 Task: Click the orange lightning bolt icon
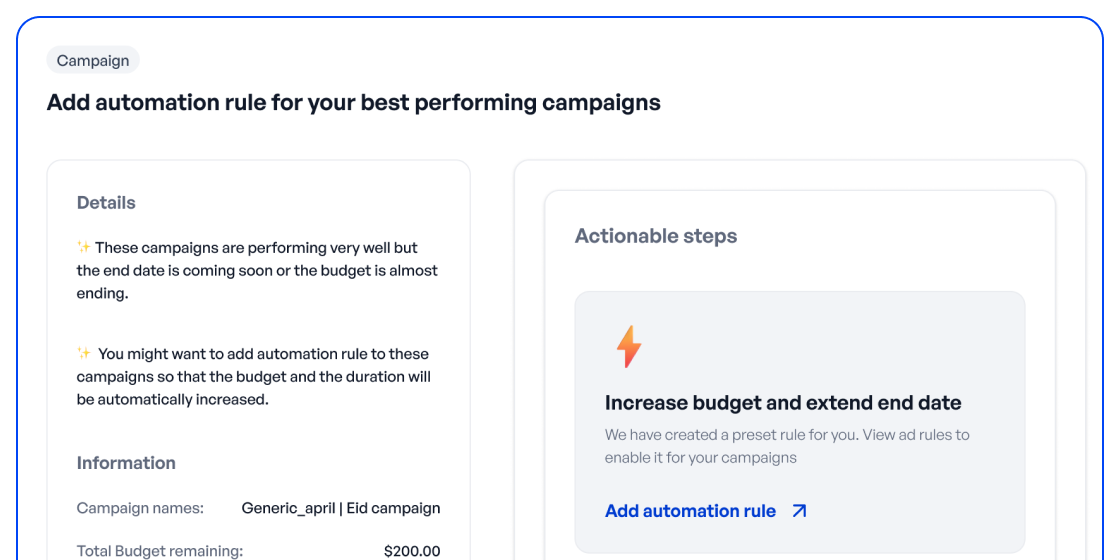(628, 346)
